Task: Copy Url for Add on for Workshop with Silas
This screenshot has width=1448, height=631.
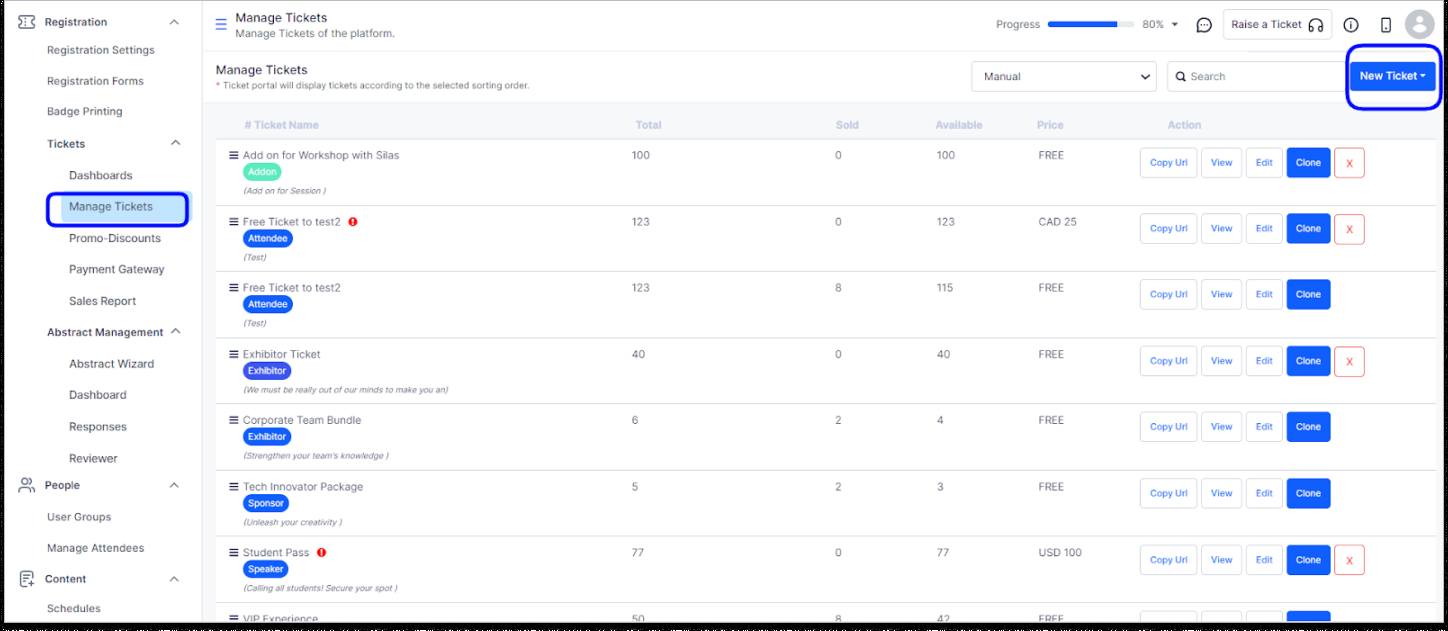Action: click(x=1168, y=163)
